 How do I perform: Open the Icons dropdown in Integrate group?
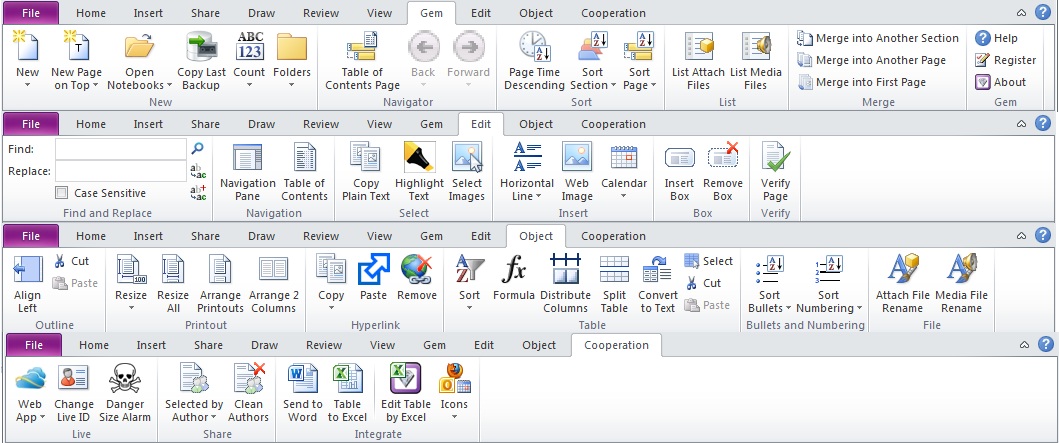[x=454, y=417]
